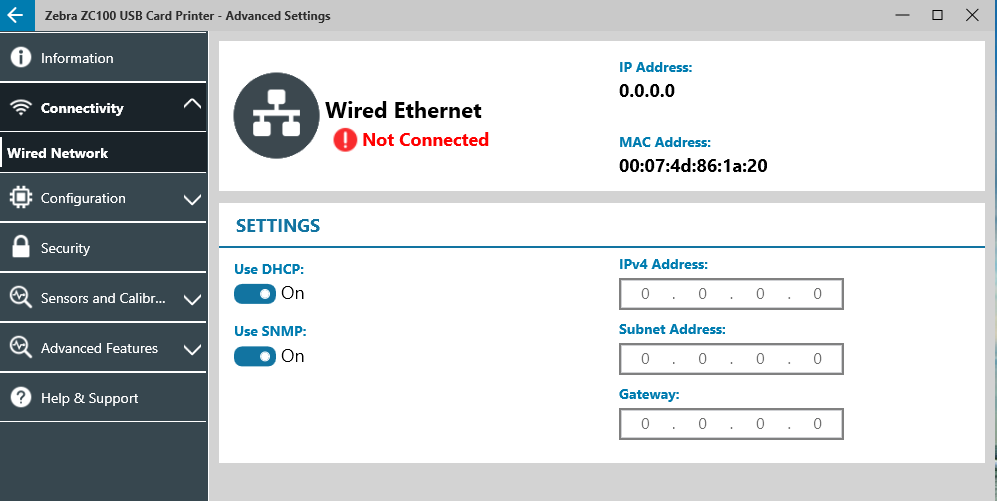Screen dimensions: 997x501
Task: Click the Connectivity wifi icon
Action: coord(21,107)
